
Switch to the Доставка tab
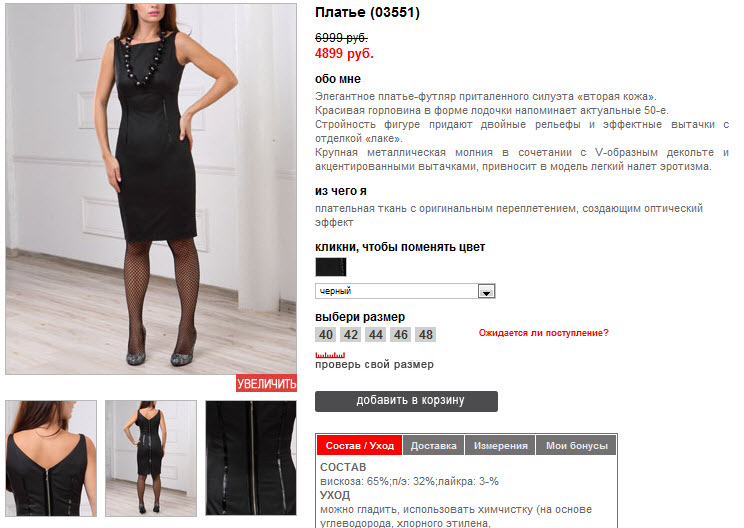[433, 445]
